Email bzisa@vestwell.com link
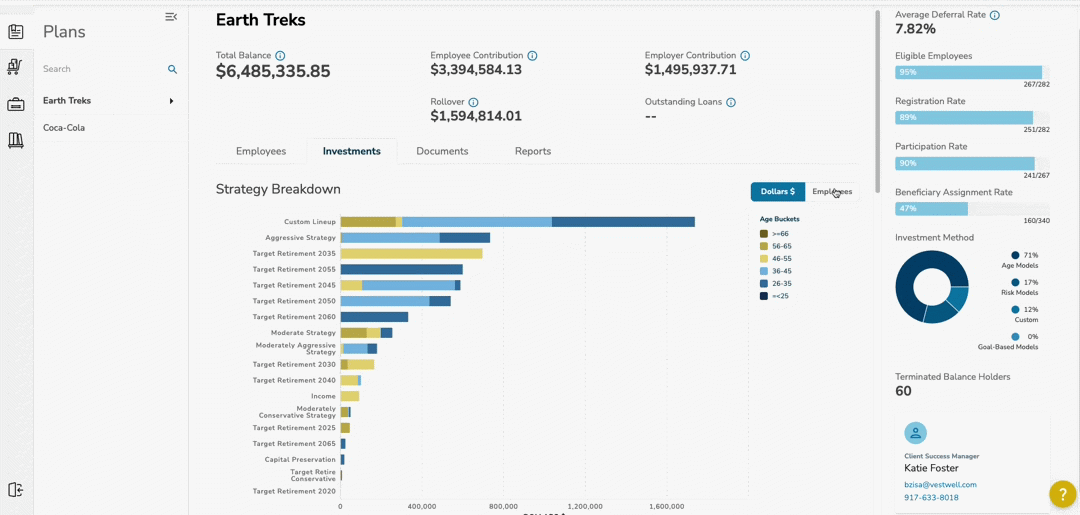This screenshot has width=1080, height=515. click(940, 485)
